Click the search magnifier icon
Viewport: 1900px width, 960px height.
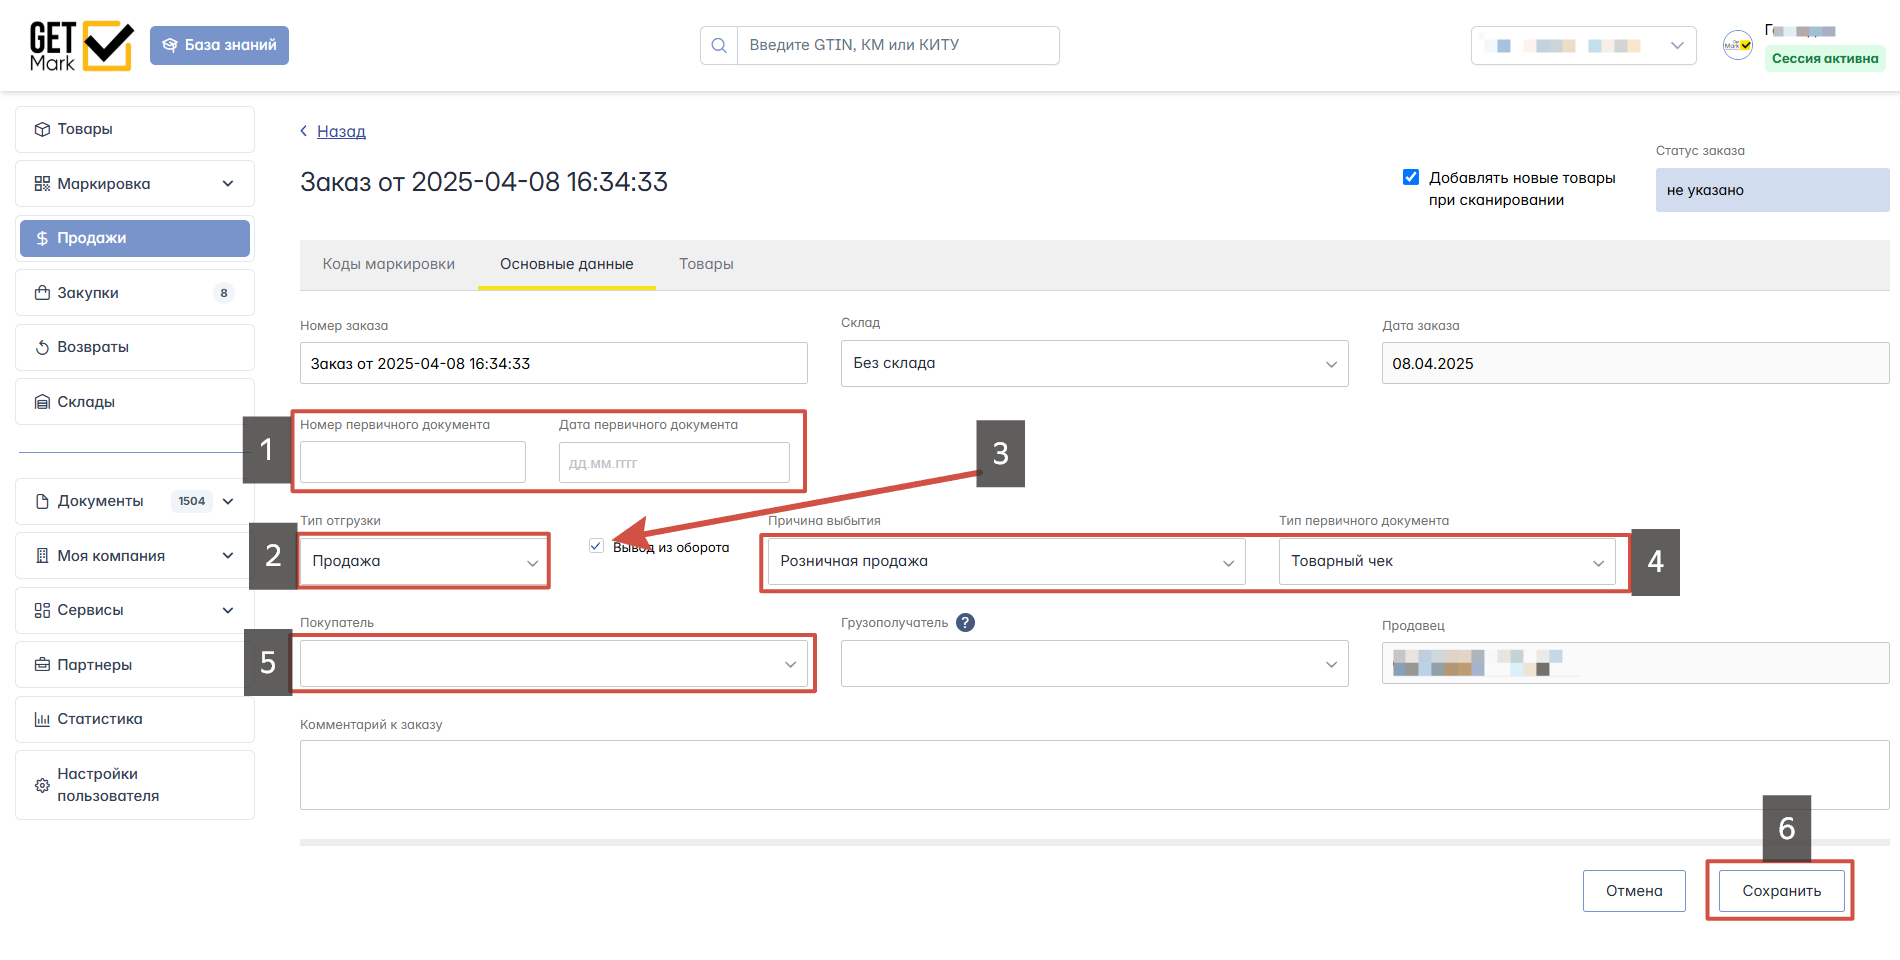[719, 45]
